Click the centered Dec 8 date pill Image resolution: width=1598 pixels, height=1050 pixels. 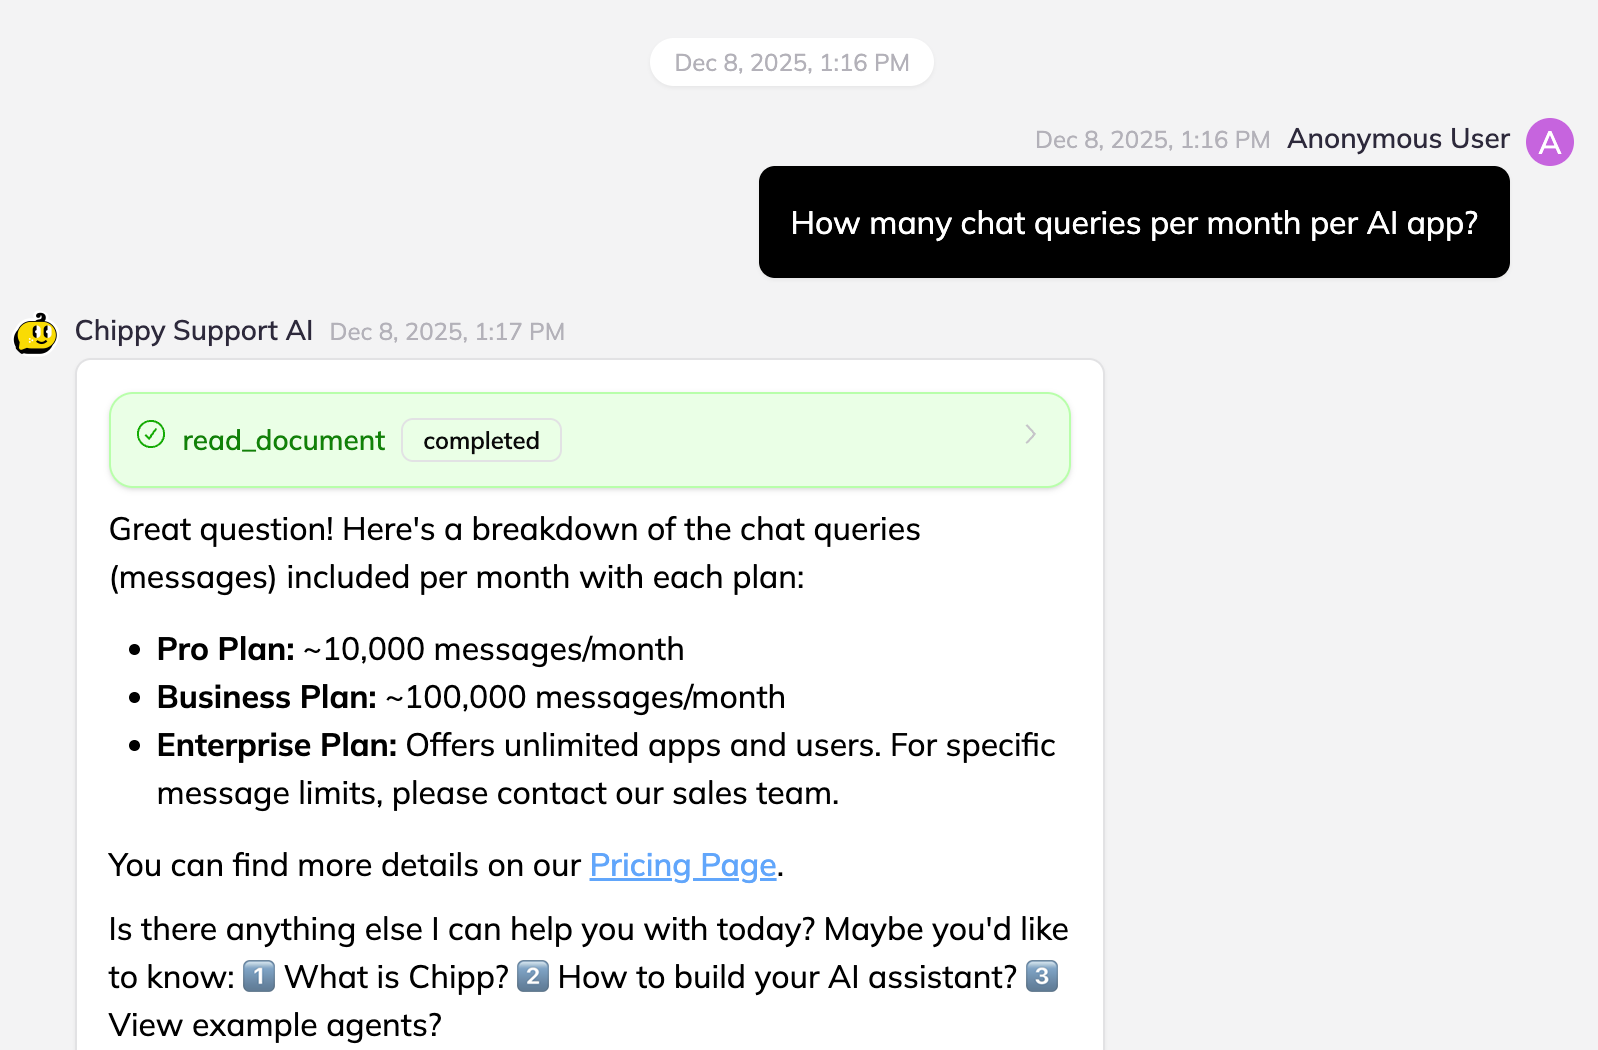[x=792, y=63]
